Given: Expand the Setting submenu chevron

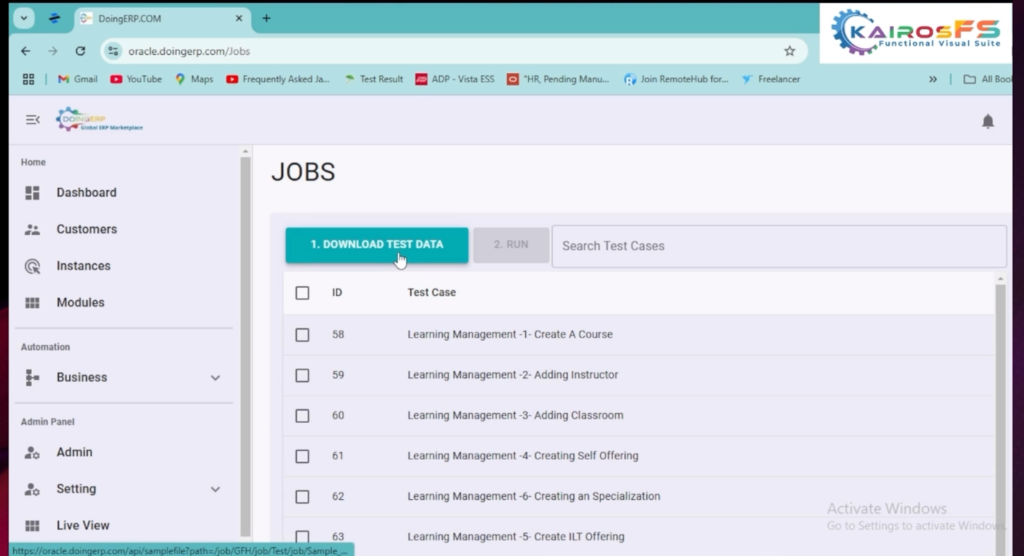Looking at the screenshot, I should (215, 490).
